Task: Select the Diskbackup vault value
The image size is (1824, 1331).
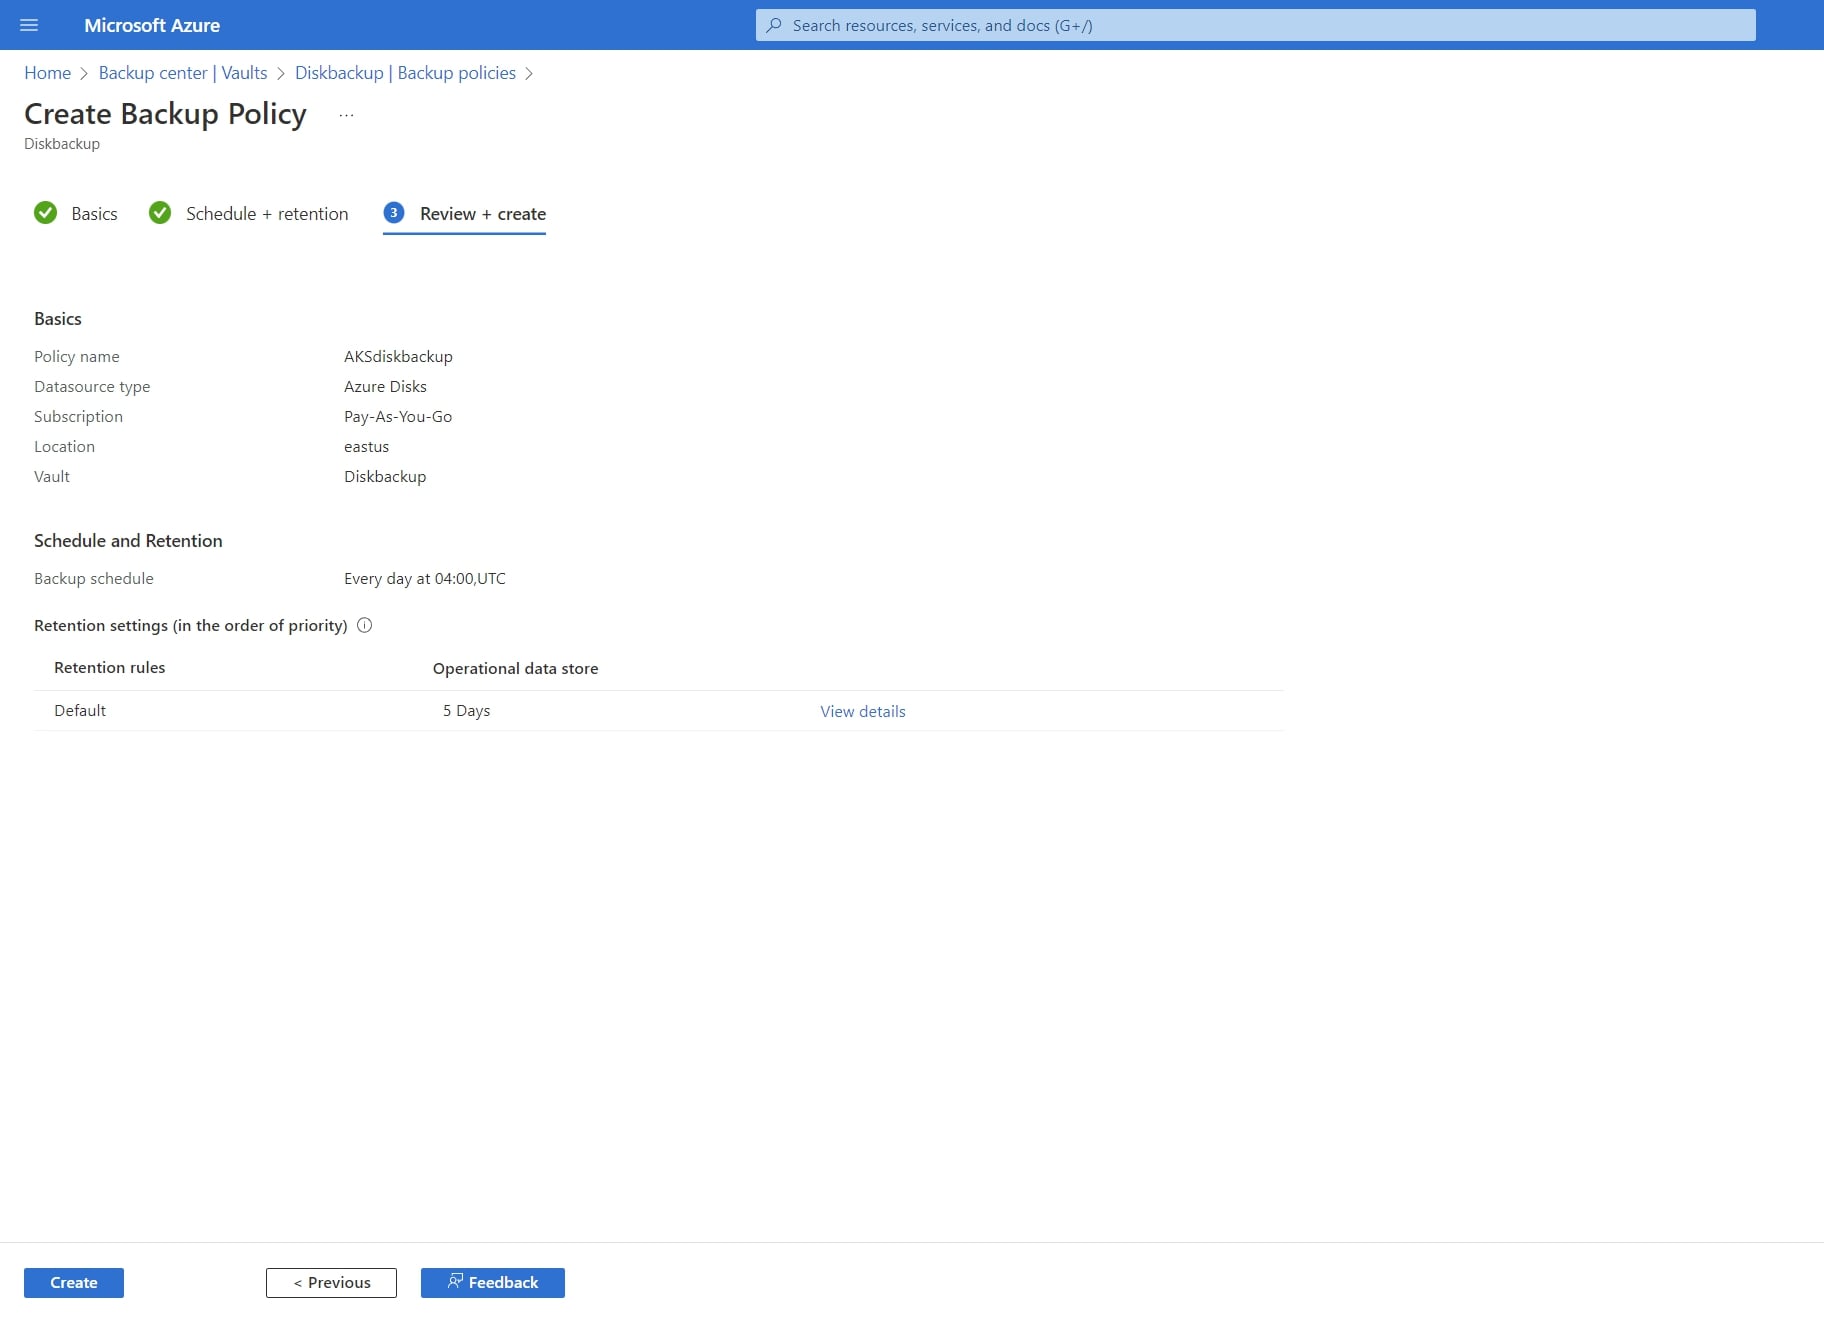Action: click(385, 476)
